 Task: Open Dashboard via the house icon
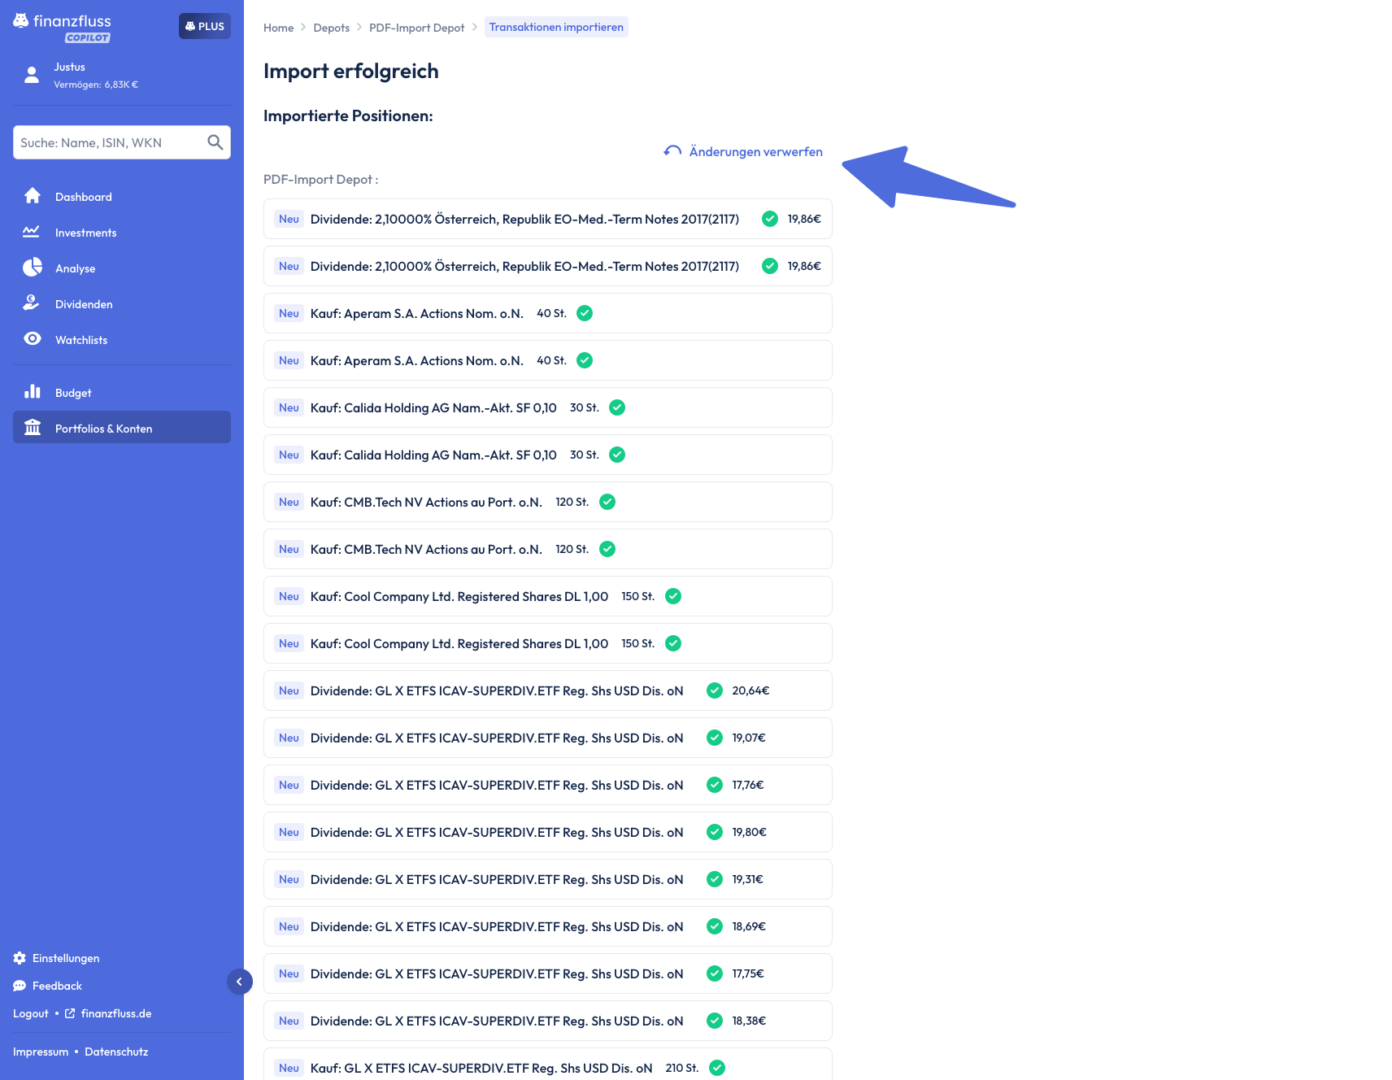click(32, 196)
